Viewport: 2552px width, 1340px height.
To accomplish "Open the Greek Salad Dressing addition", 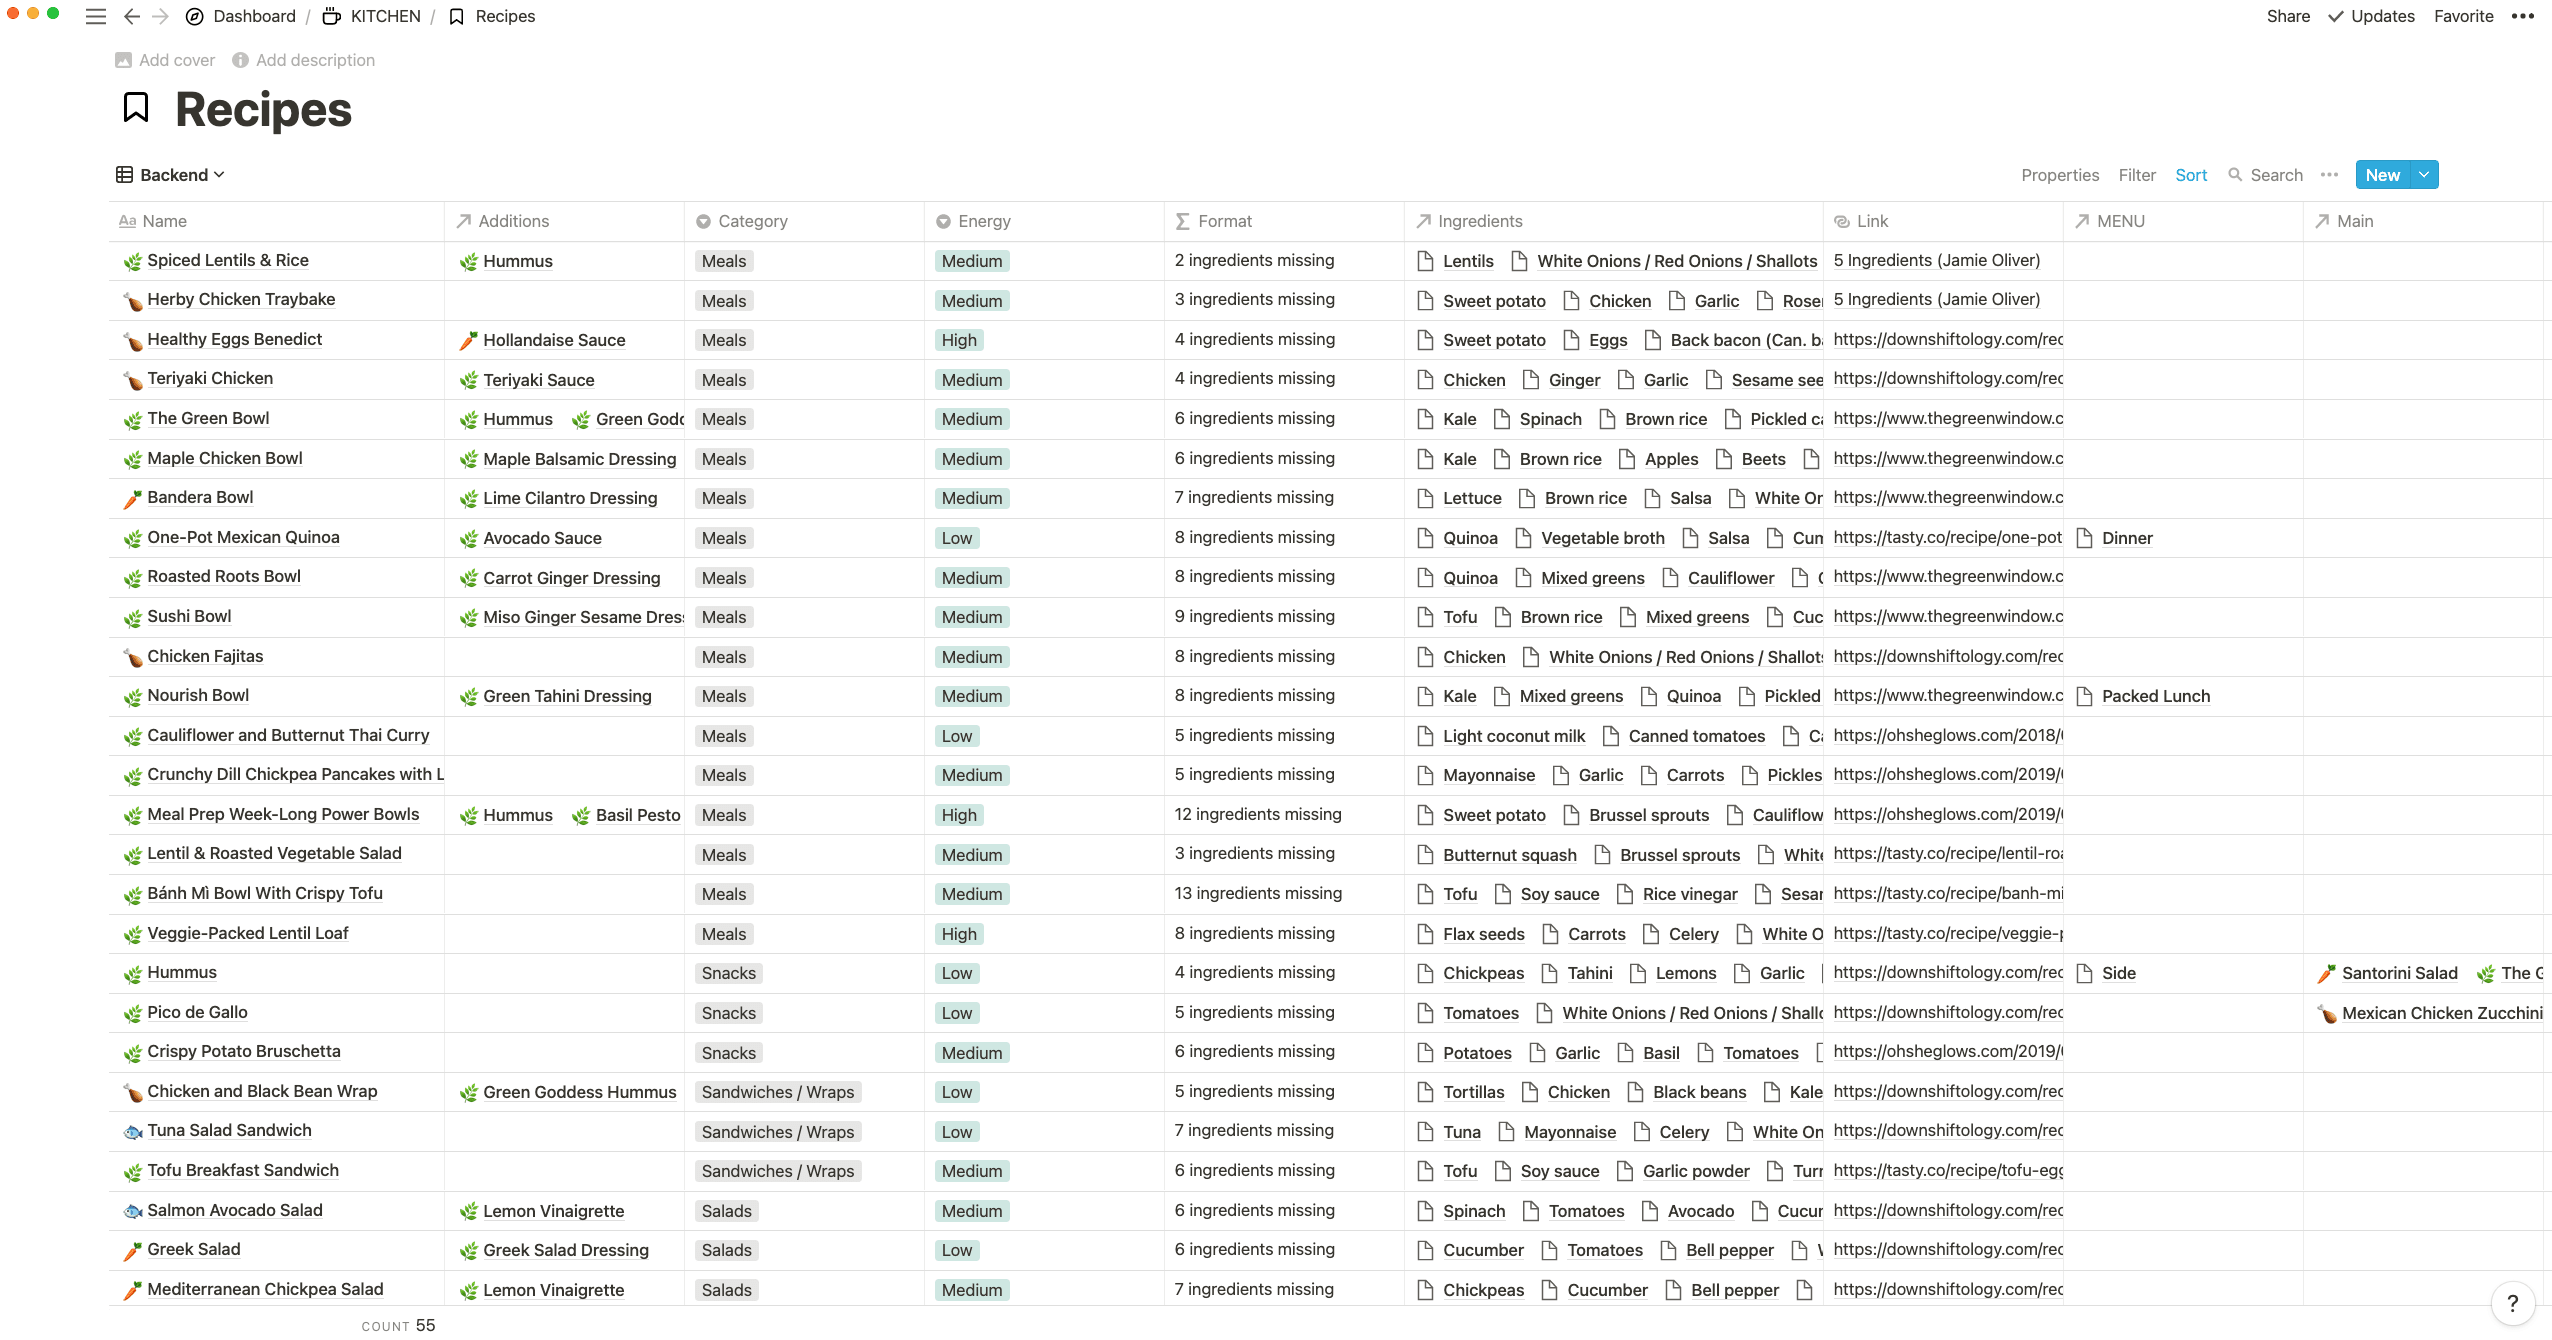I will point(566,1250).
